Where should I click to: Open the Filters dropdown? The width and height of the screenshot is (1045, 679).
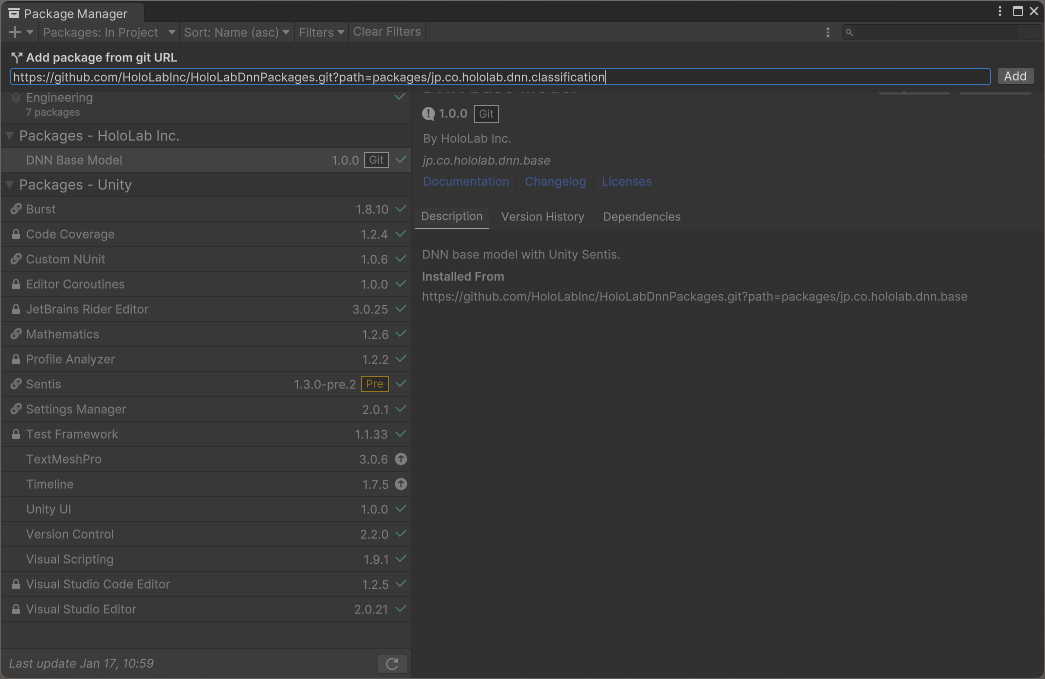pos(321,32)
